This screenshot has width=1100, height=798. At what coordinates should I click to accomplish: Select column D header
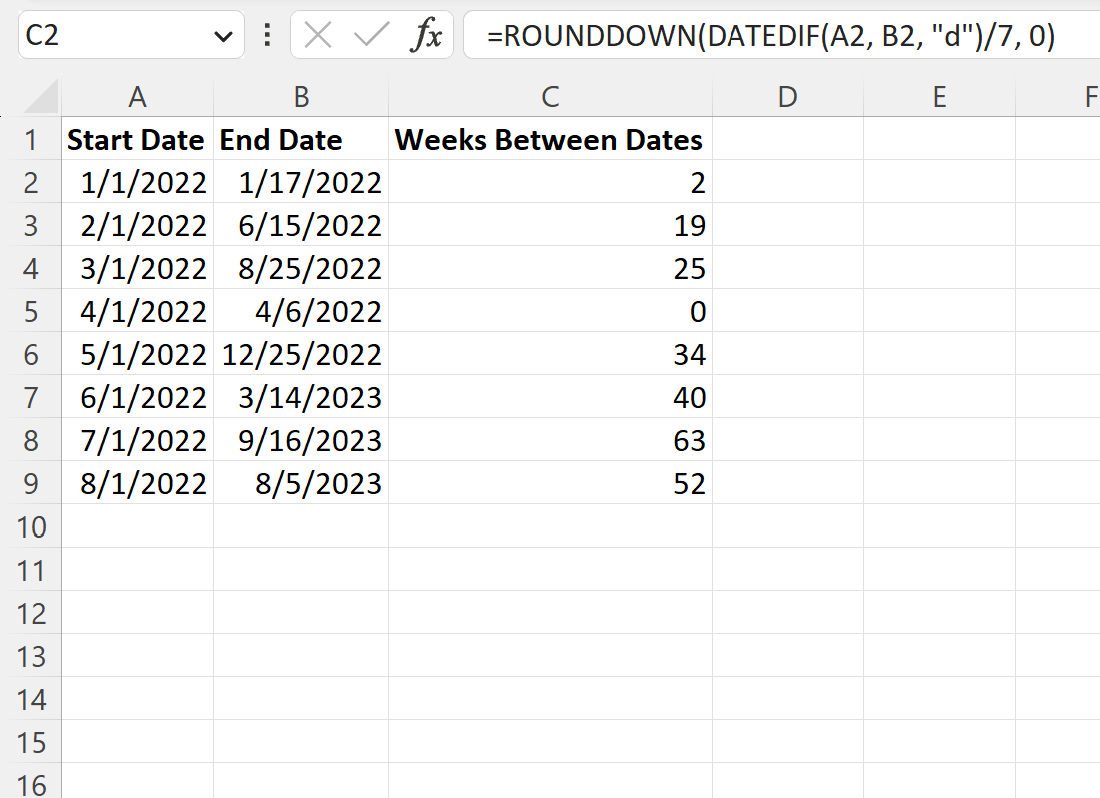coord(787,97)
